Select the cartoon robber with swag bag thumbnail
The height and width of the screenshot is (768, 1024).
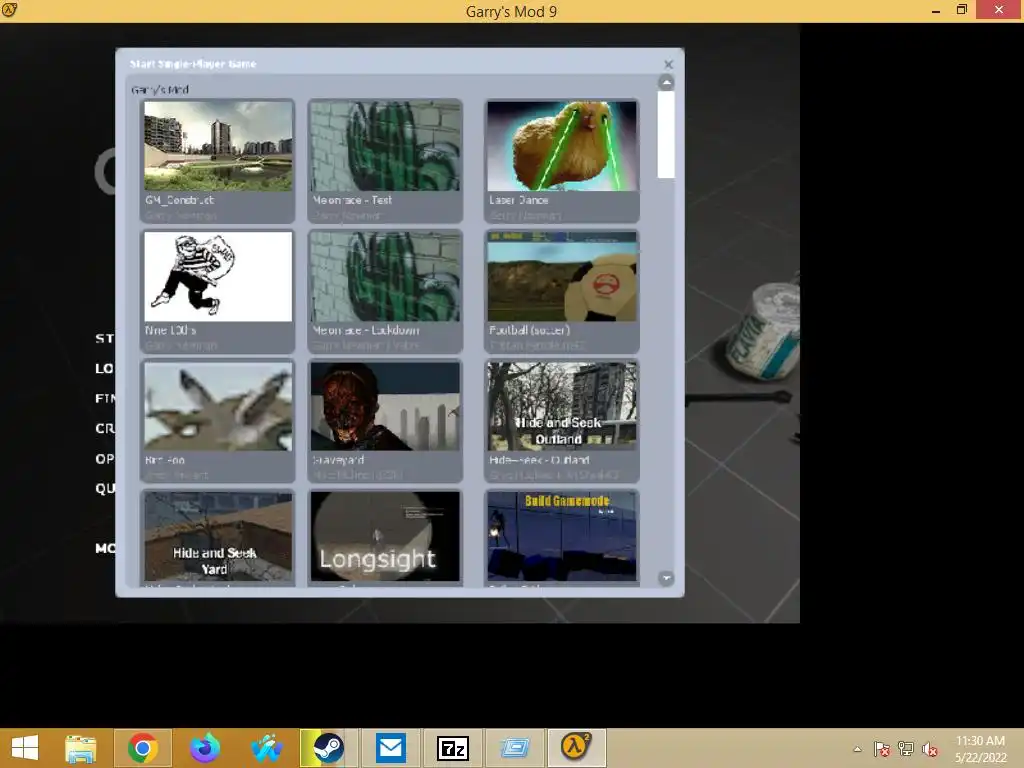pyautogui.click(x=218, y=276)
